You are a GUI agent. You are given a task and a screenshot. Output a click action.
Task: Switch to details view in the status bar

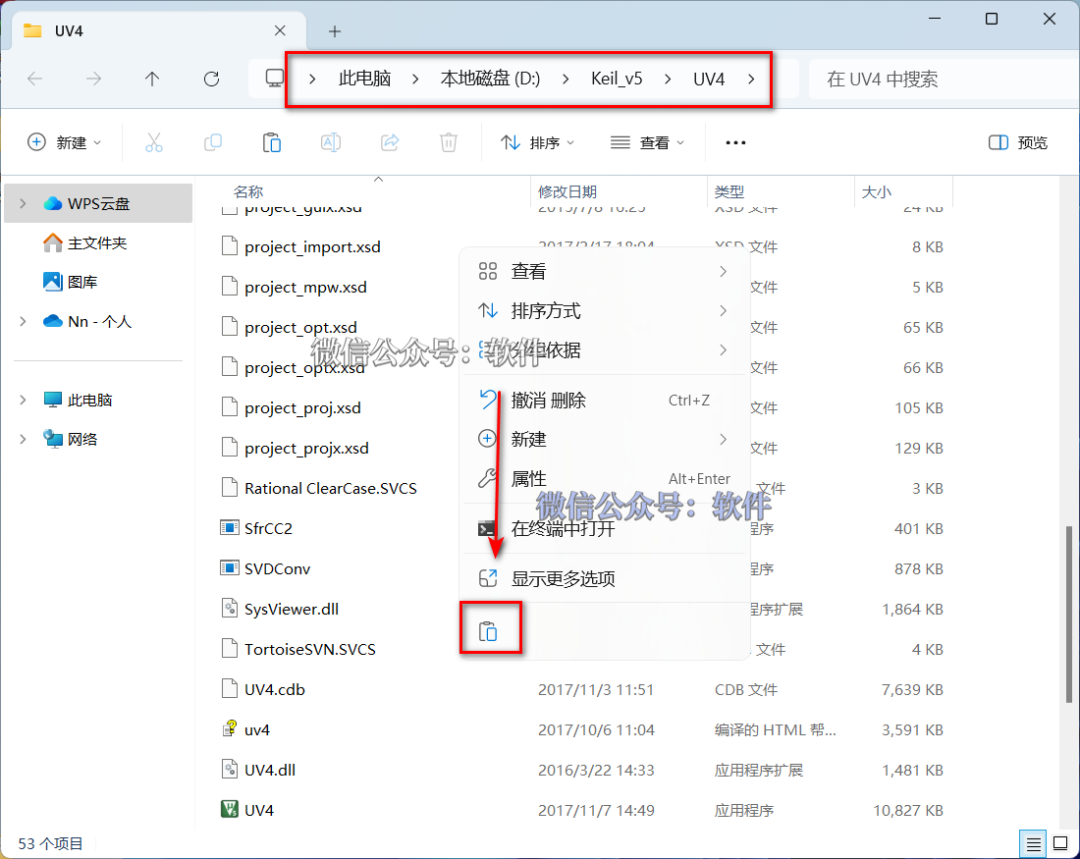click(x=1033, y=843)
